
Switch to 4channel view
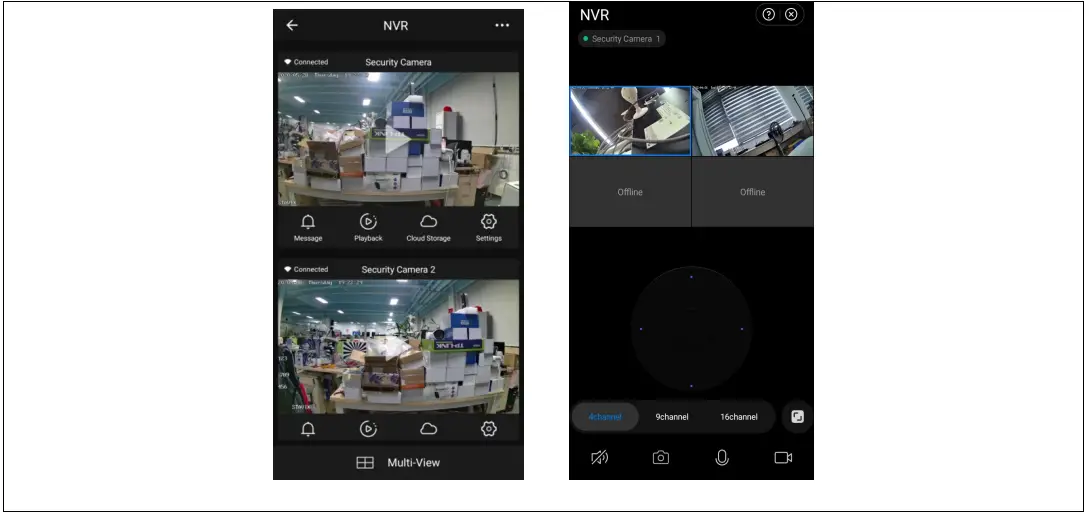pyautogui.click(x=605, y=417)
